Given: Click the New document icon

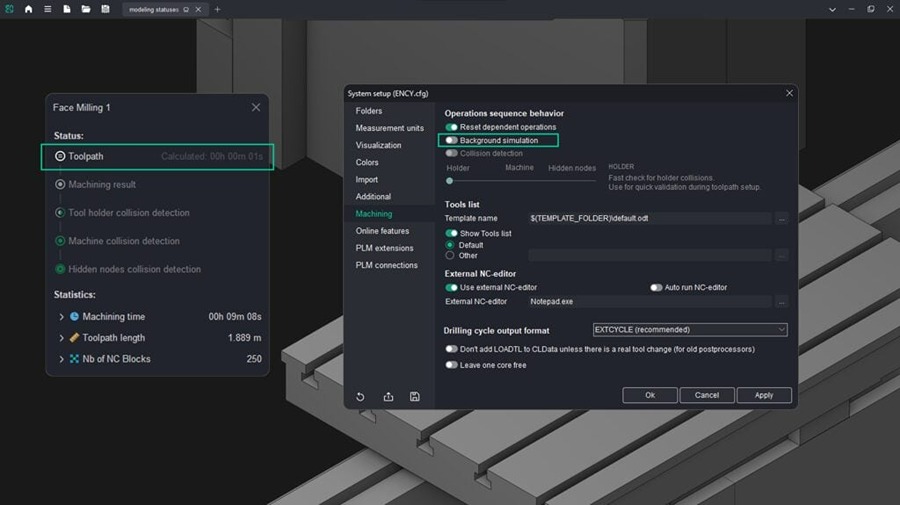Looking at the screenshot, I should click(67, 9).
